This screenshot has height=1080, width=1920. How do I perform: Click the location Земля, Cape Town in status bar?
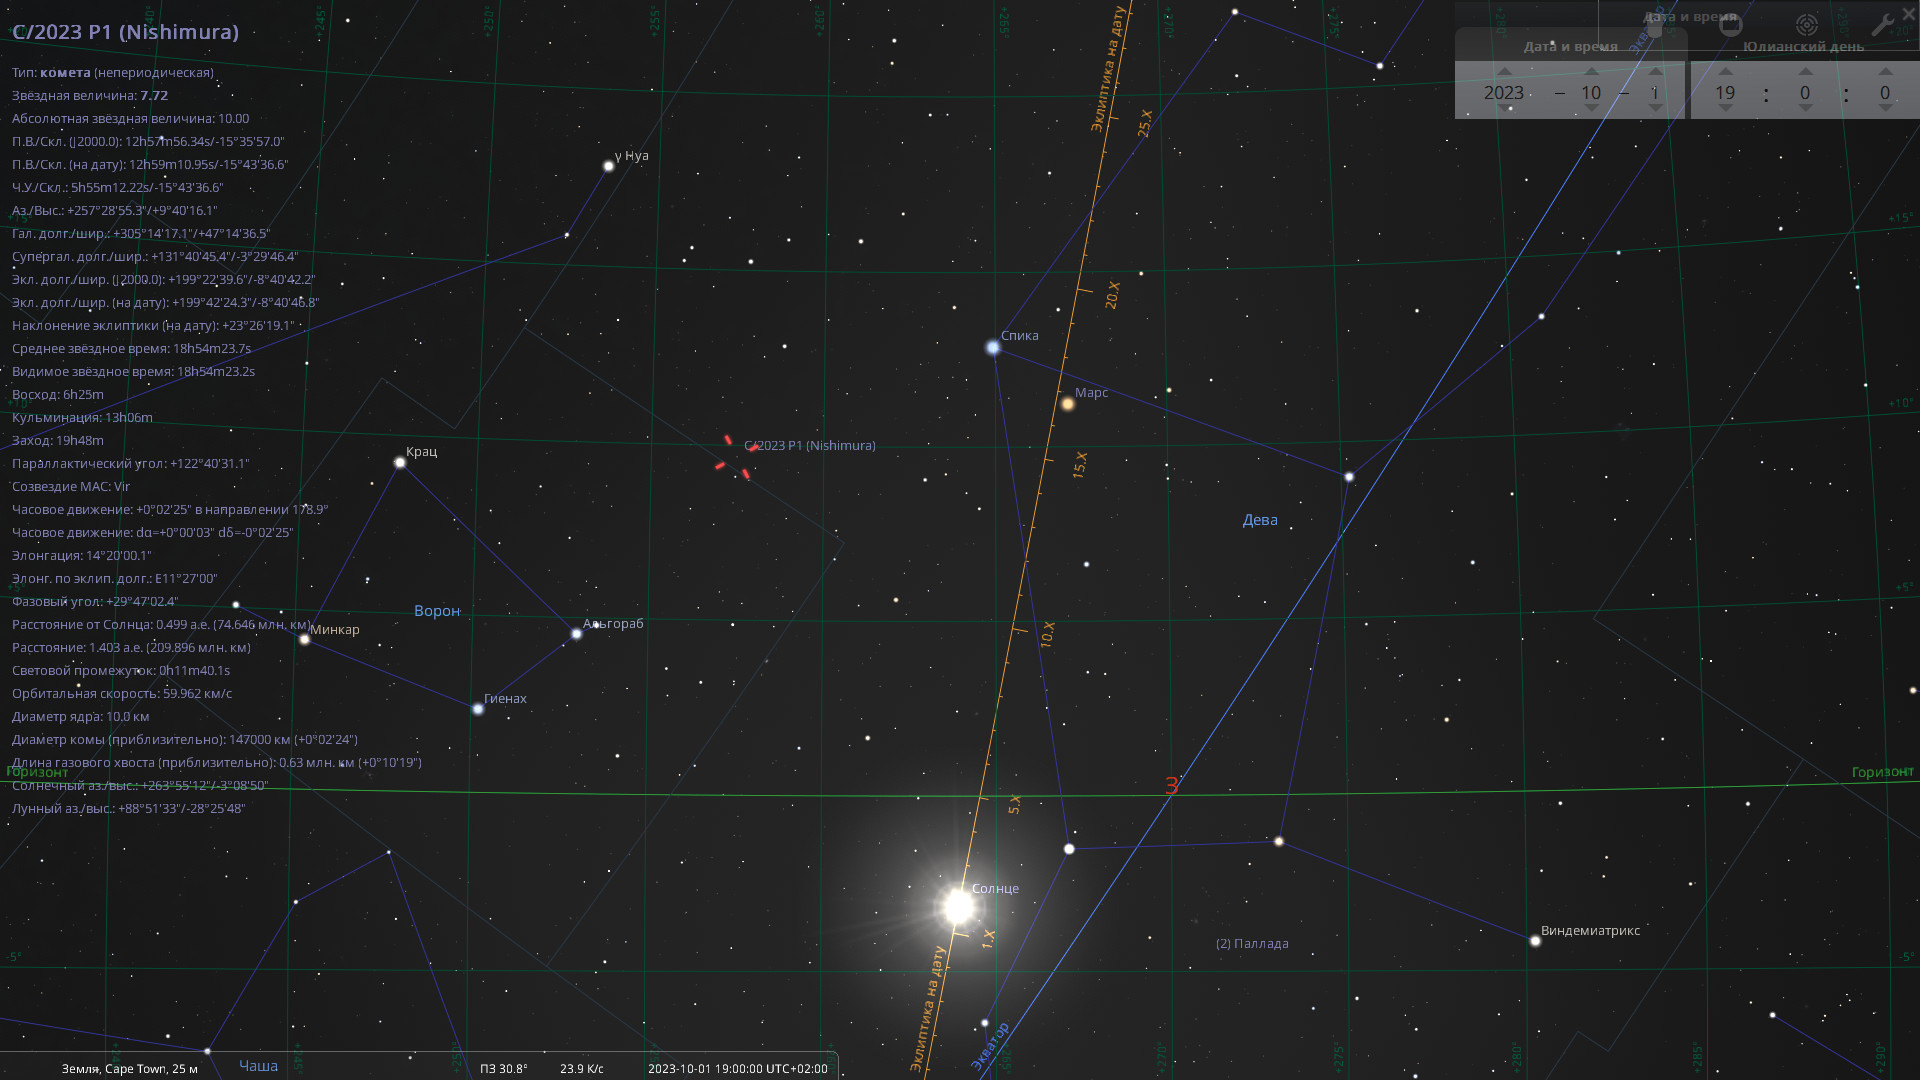130,1069
